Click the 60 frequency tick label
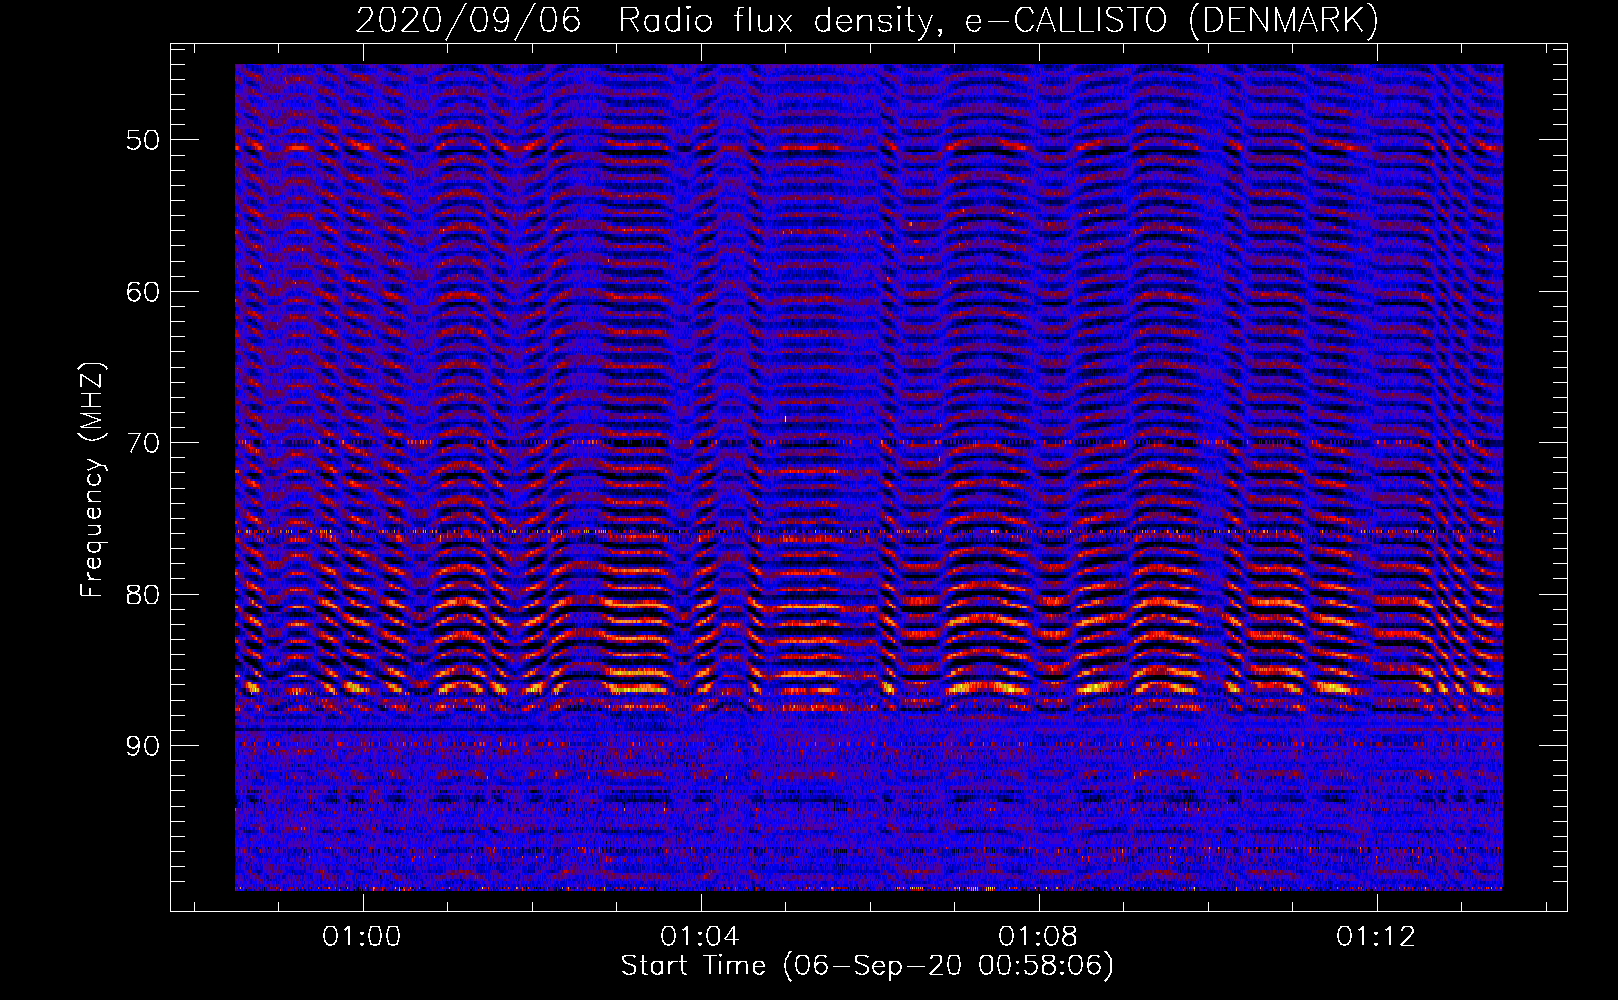This screenshot has width=1618, height=1000. (x=142, y=291)
